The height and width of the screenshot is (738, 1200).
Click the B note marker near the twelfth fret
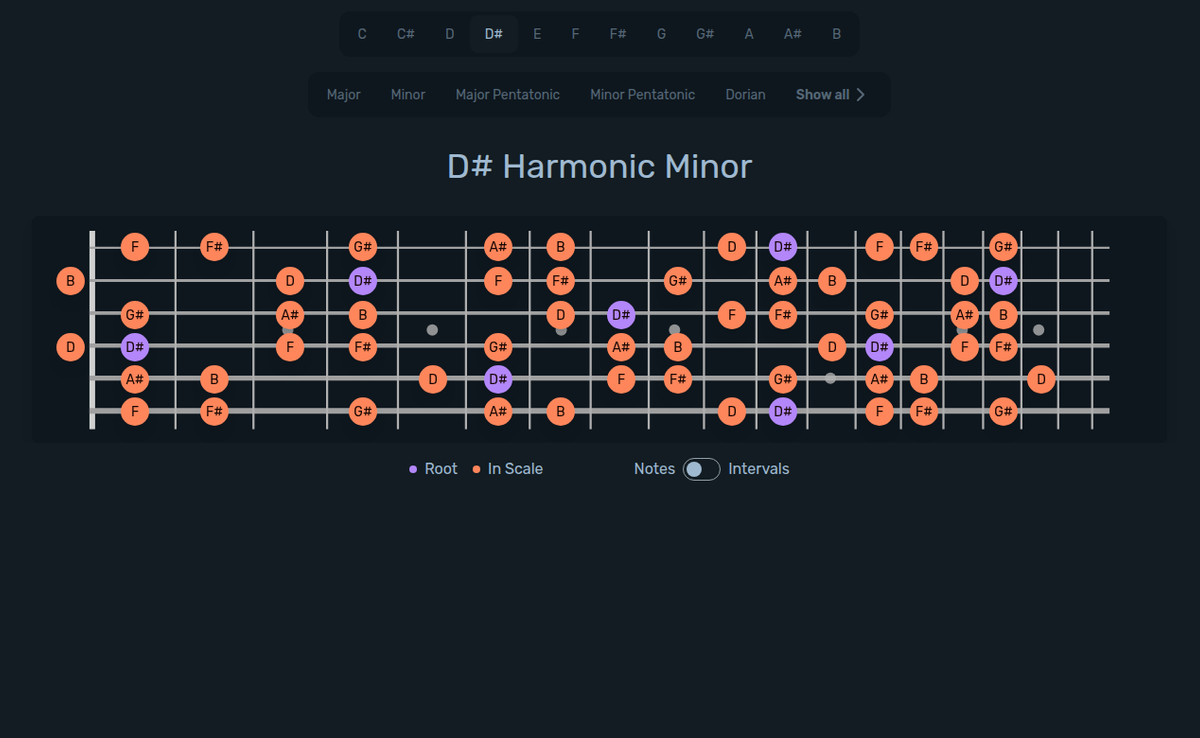tap(832, 281)
